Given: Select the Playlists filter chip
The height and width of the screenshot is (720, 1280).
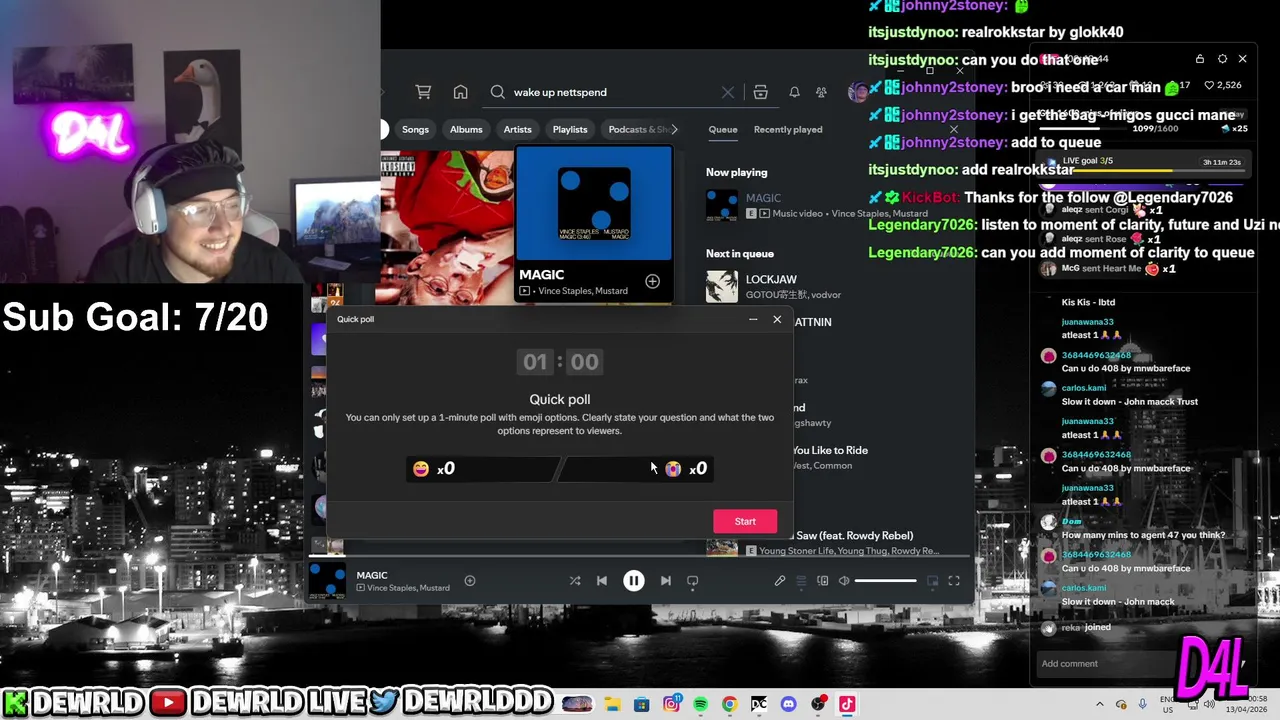Looking at the screenshot, I should (x=570, y=129).
